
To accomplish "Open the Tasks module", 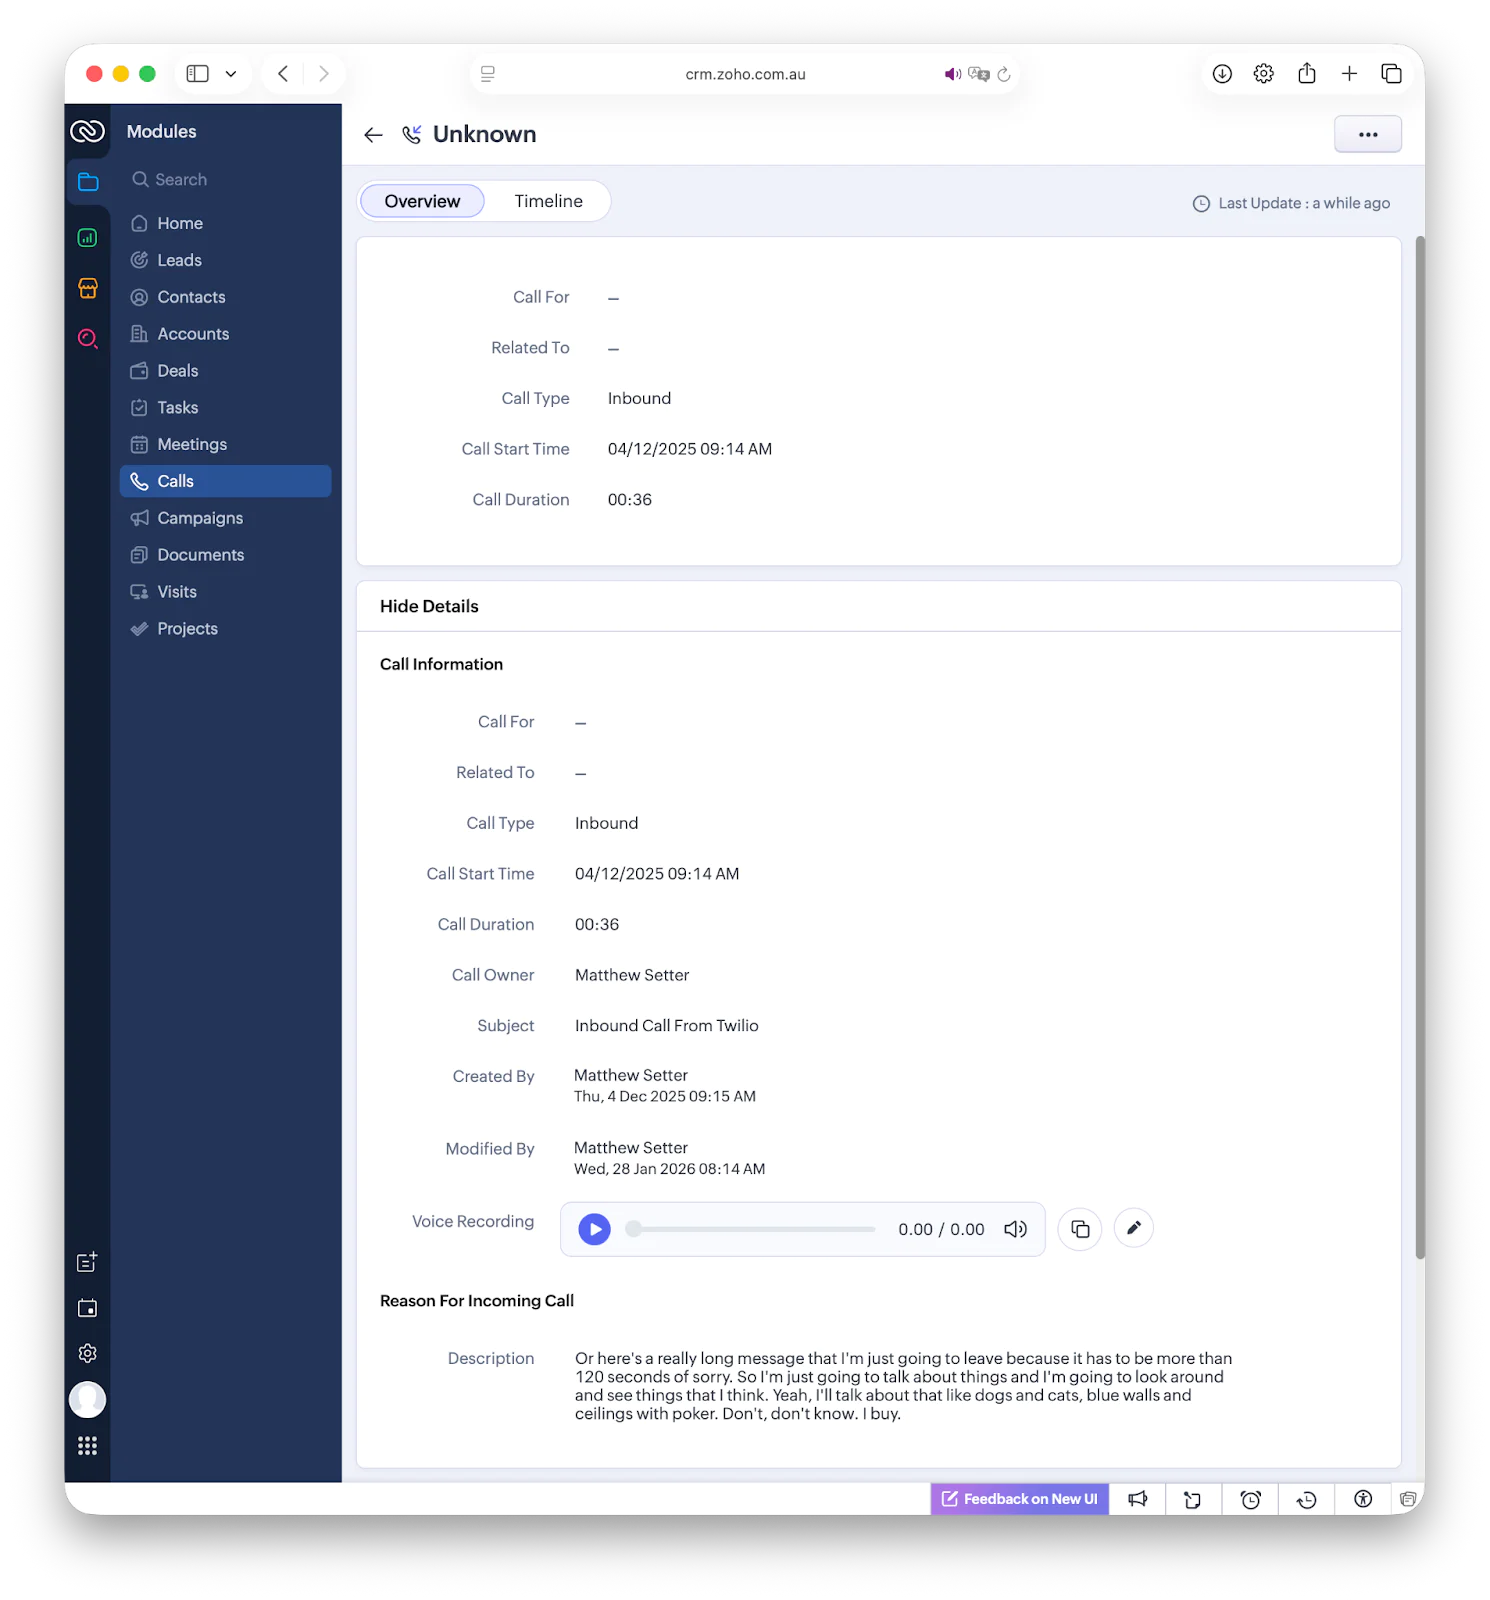I will 225,408.
